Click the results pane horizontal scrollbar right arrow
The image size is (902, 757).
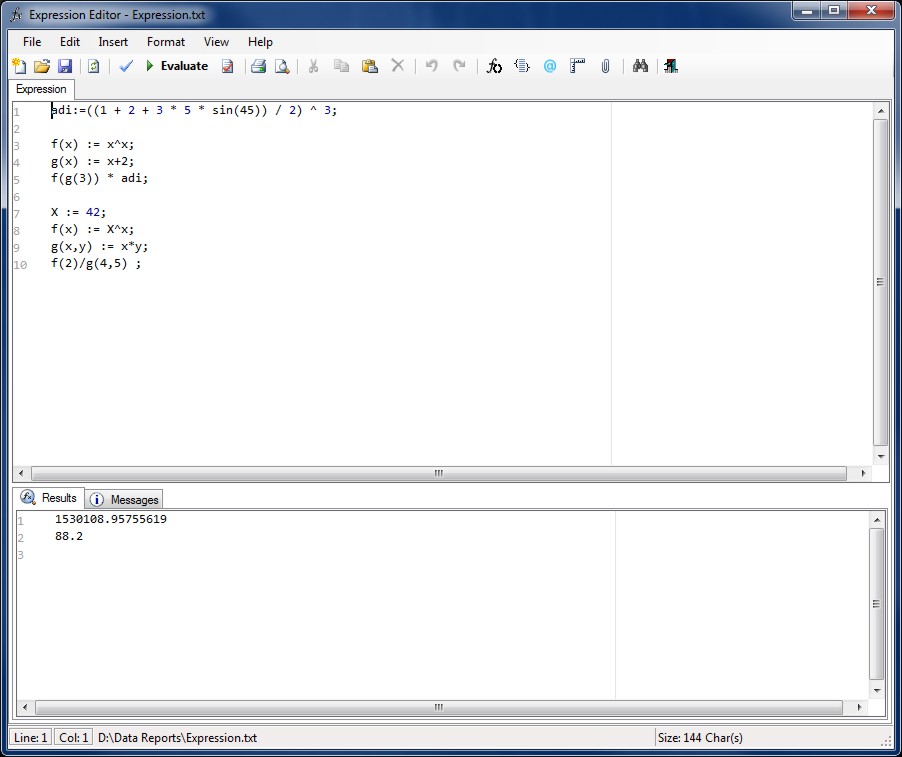pyautogui.click(x=861, y=707)
